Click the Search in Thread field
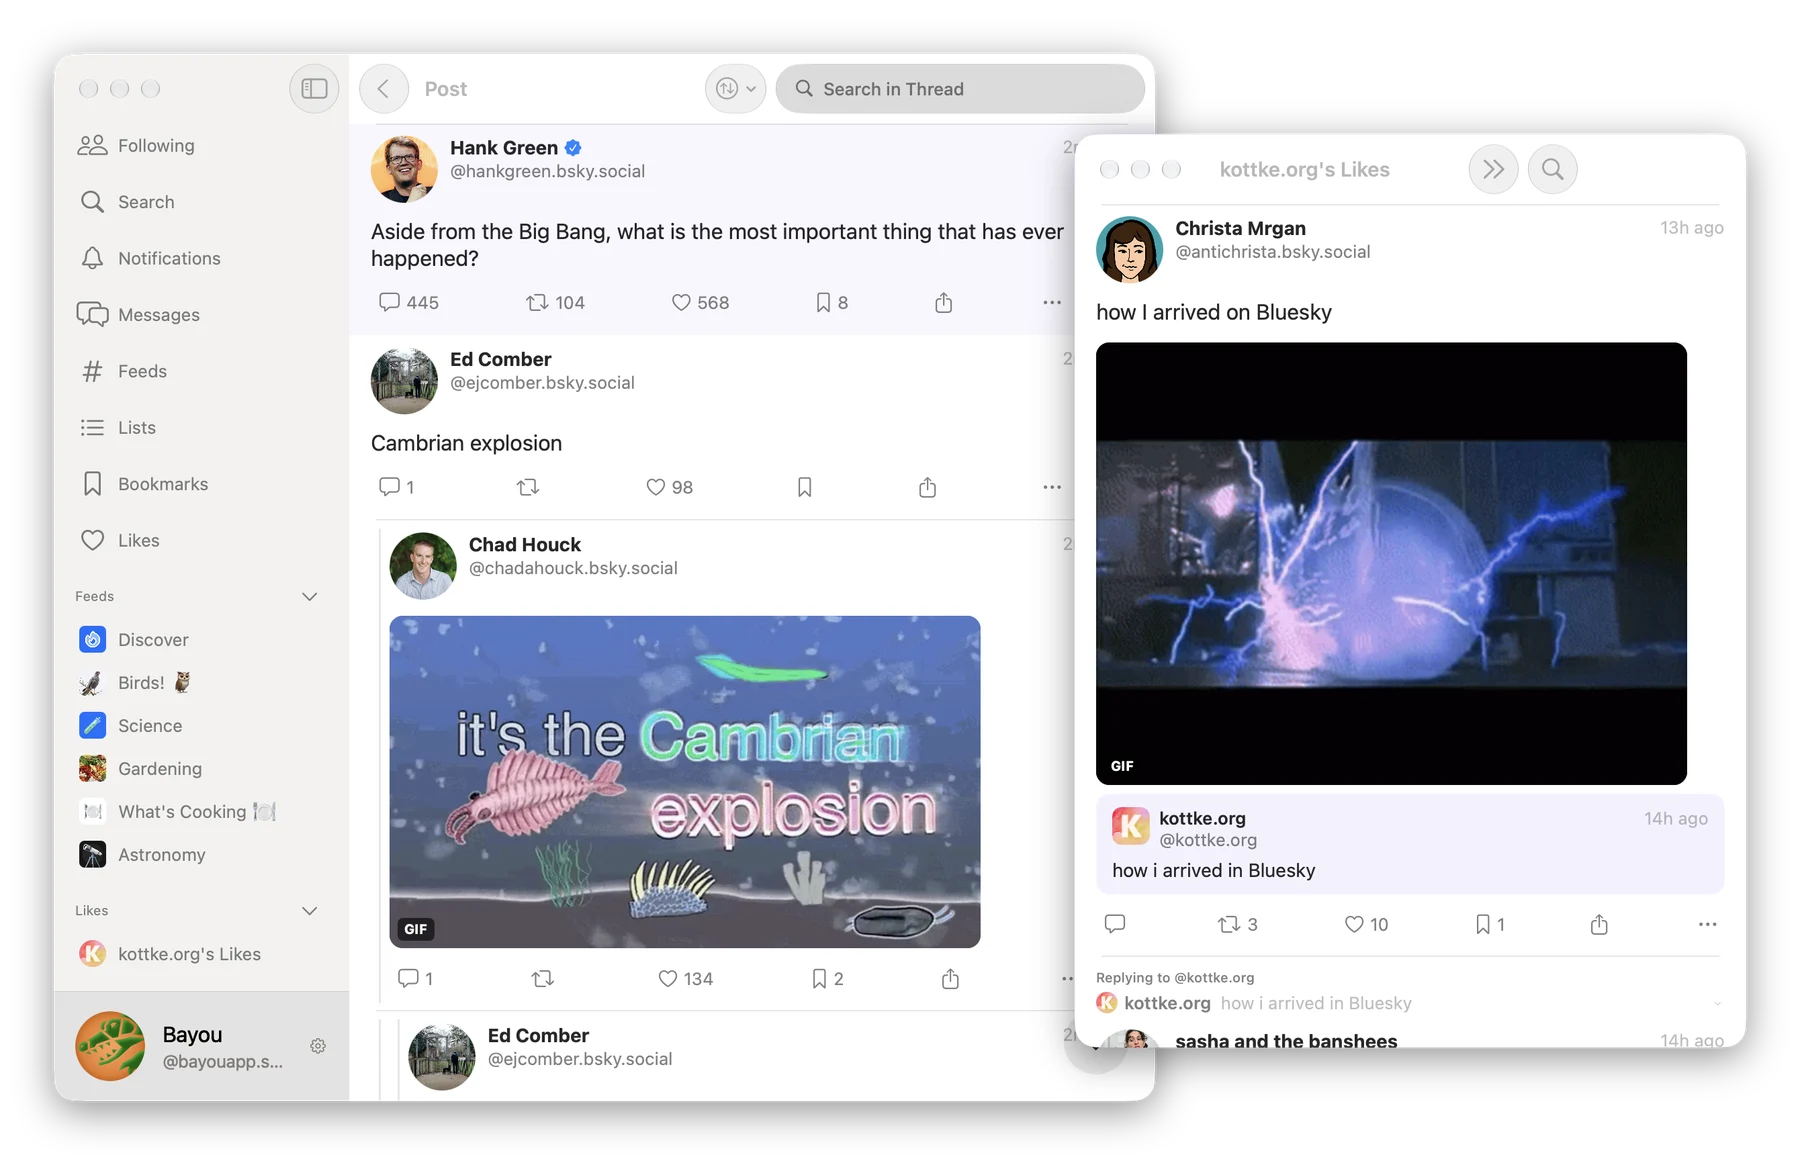 960,89
